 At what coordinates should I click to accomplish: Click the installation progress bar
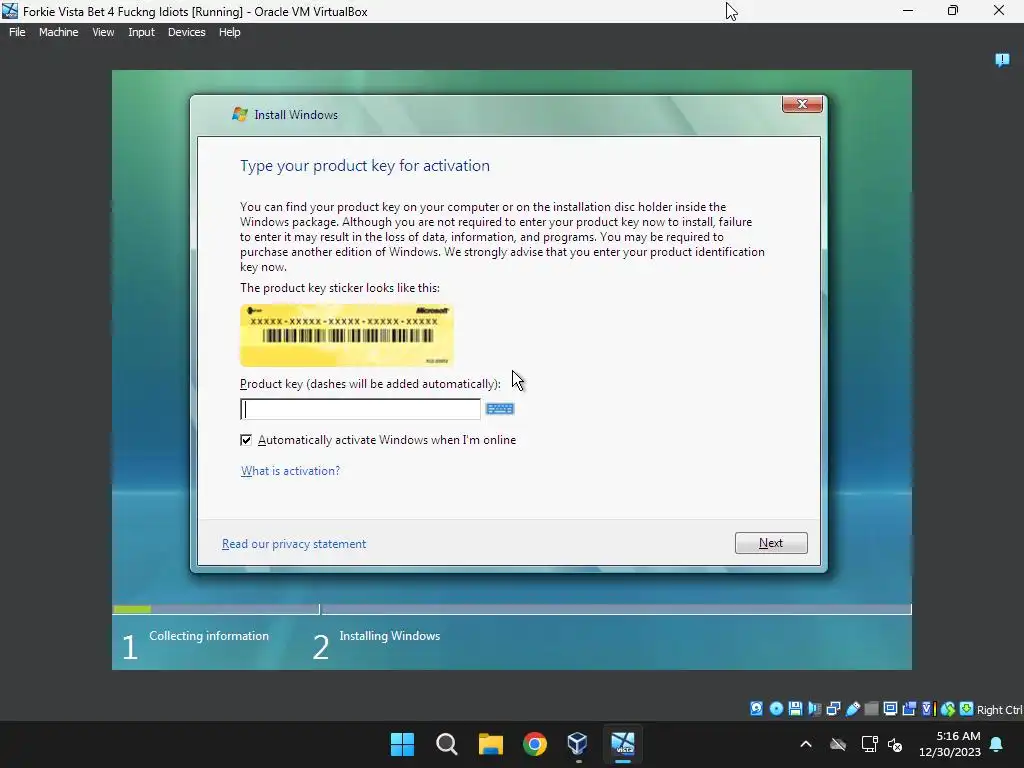point(512,609)
